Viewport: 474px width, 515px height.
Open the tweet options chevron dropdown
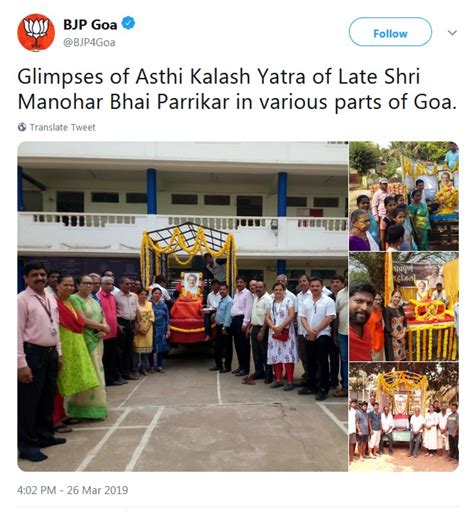point(452,33)
